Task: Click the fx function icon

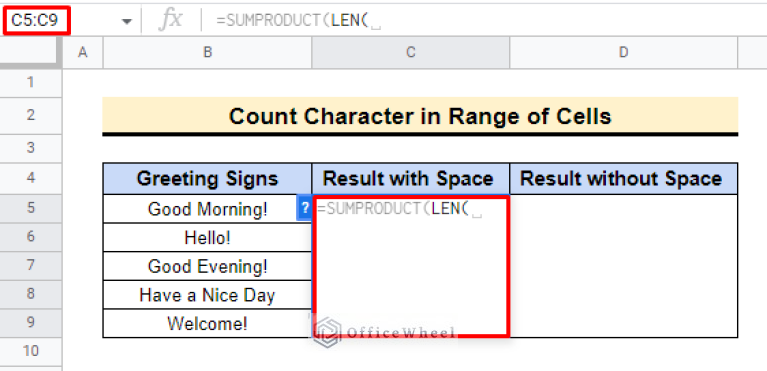Action: click(x=171, y=21)
